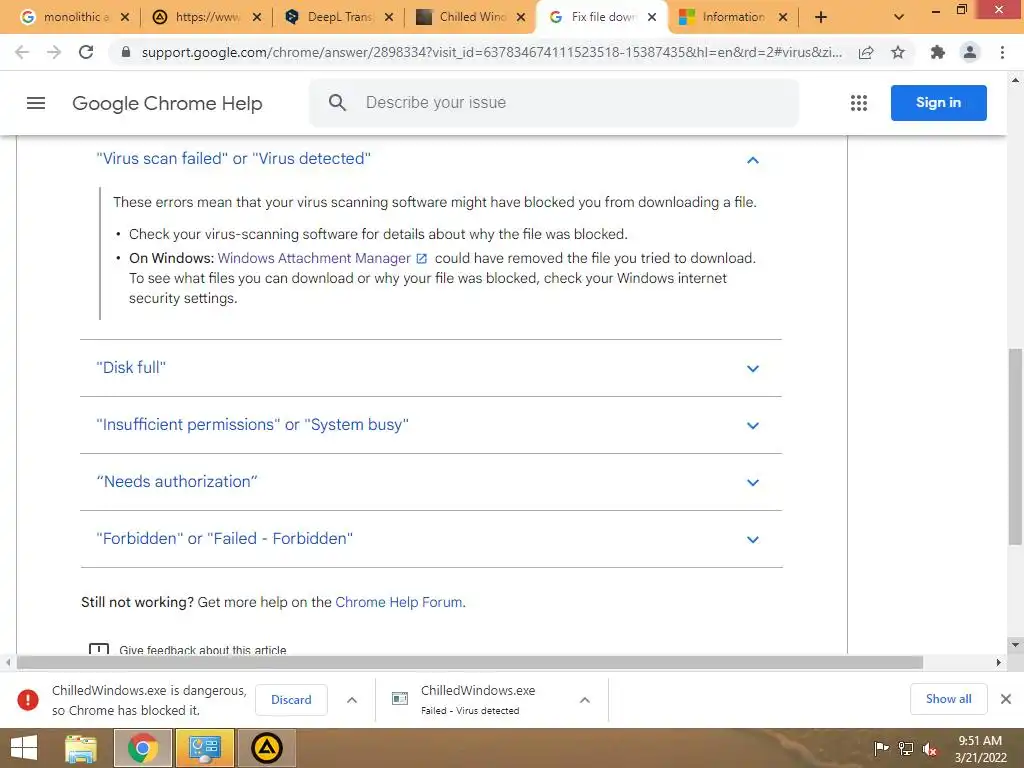This screenshot has height=768, width=1024.
Task: Open the yellow triangle app in taskbar
Action: pos(266,748)
